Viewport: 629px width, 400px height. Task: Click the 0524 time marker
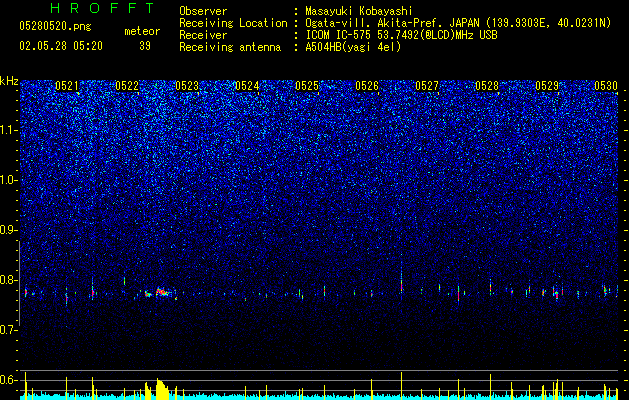pyautogui.click(x=247, y=86)
